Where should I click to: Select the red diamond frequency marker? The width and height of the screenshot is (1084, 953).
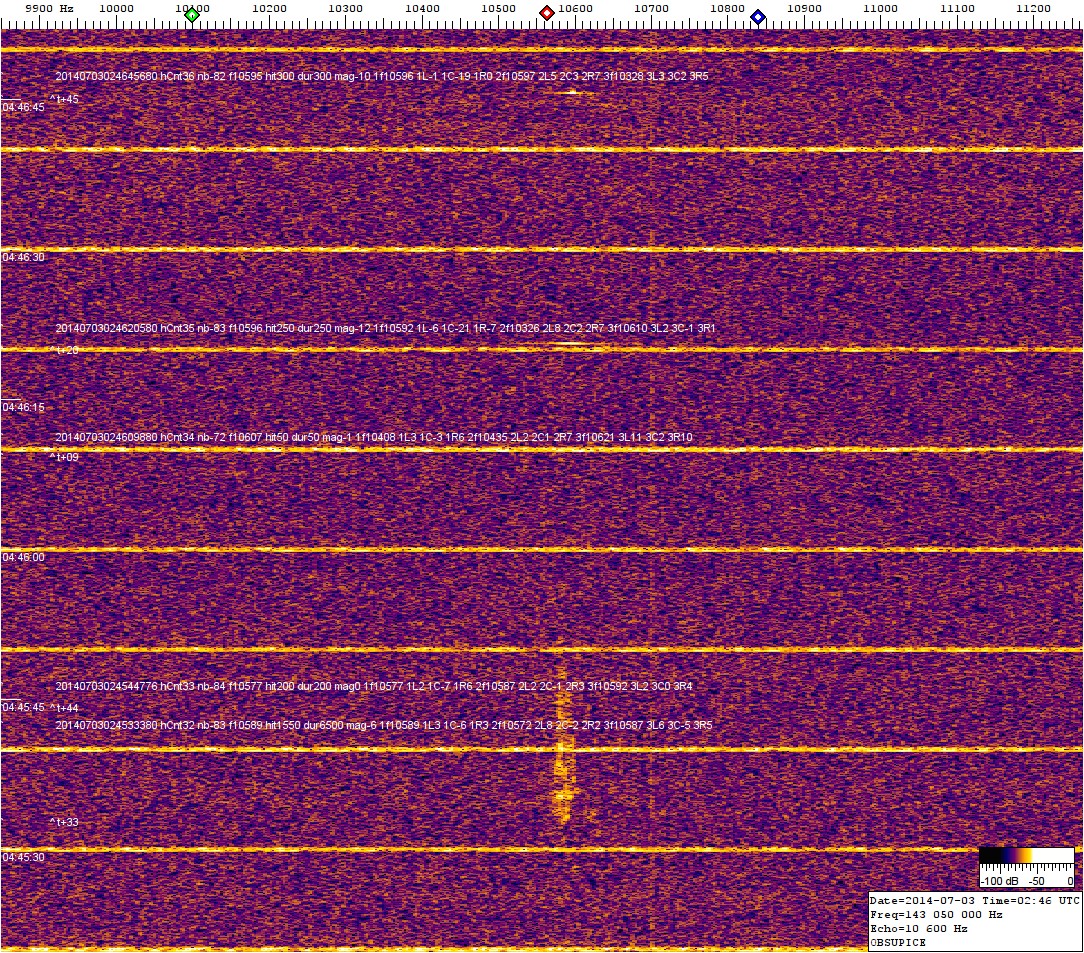point(547,14)
